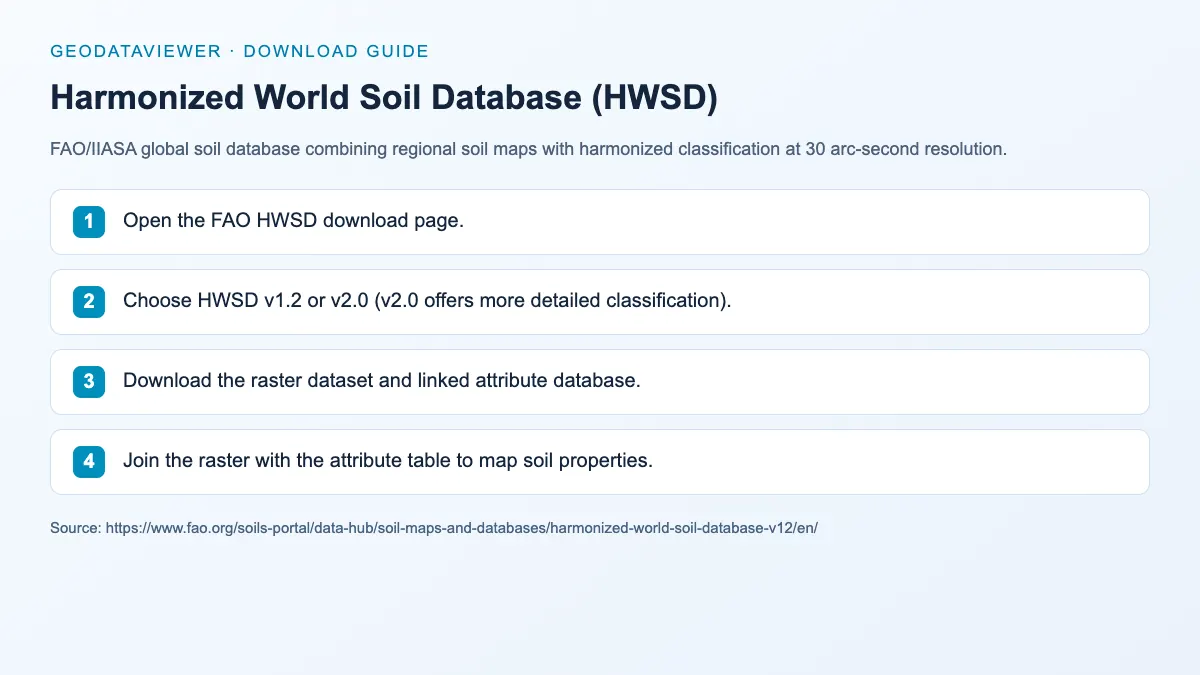Select 'Open the FAO HWSD download page.' text
This screenshot has width=1200, height=675.
[293, 221]
